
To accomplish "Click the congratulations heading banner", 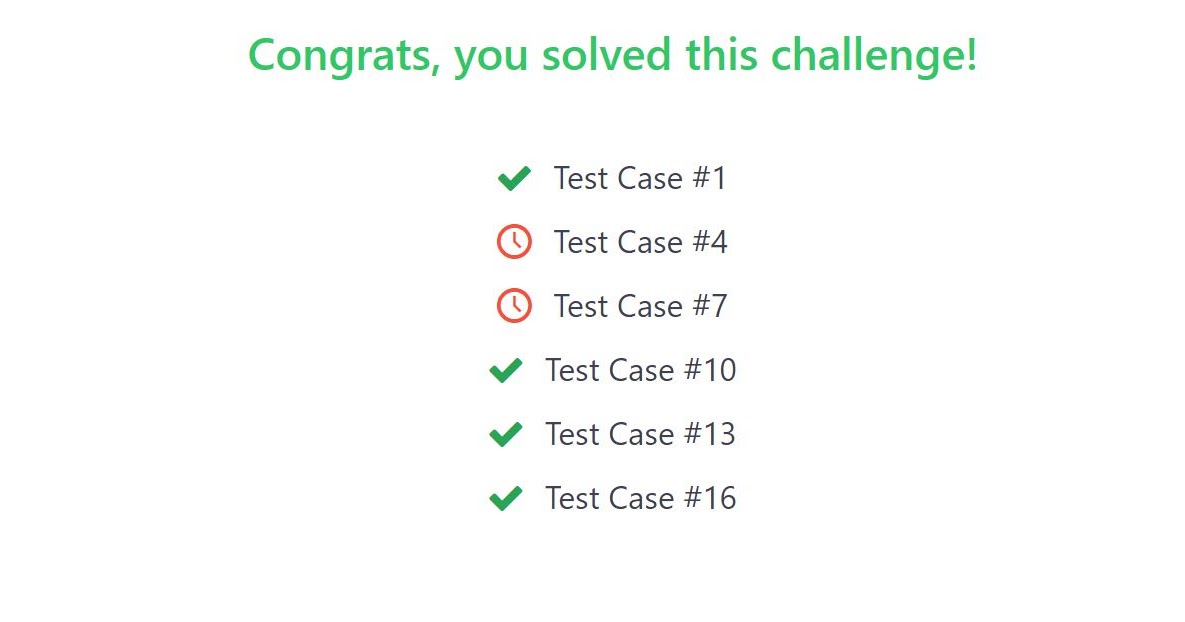I will pos(613,56).
